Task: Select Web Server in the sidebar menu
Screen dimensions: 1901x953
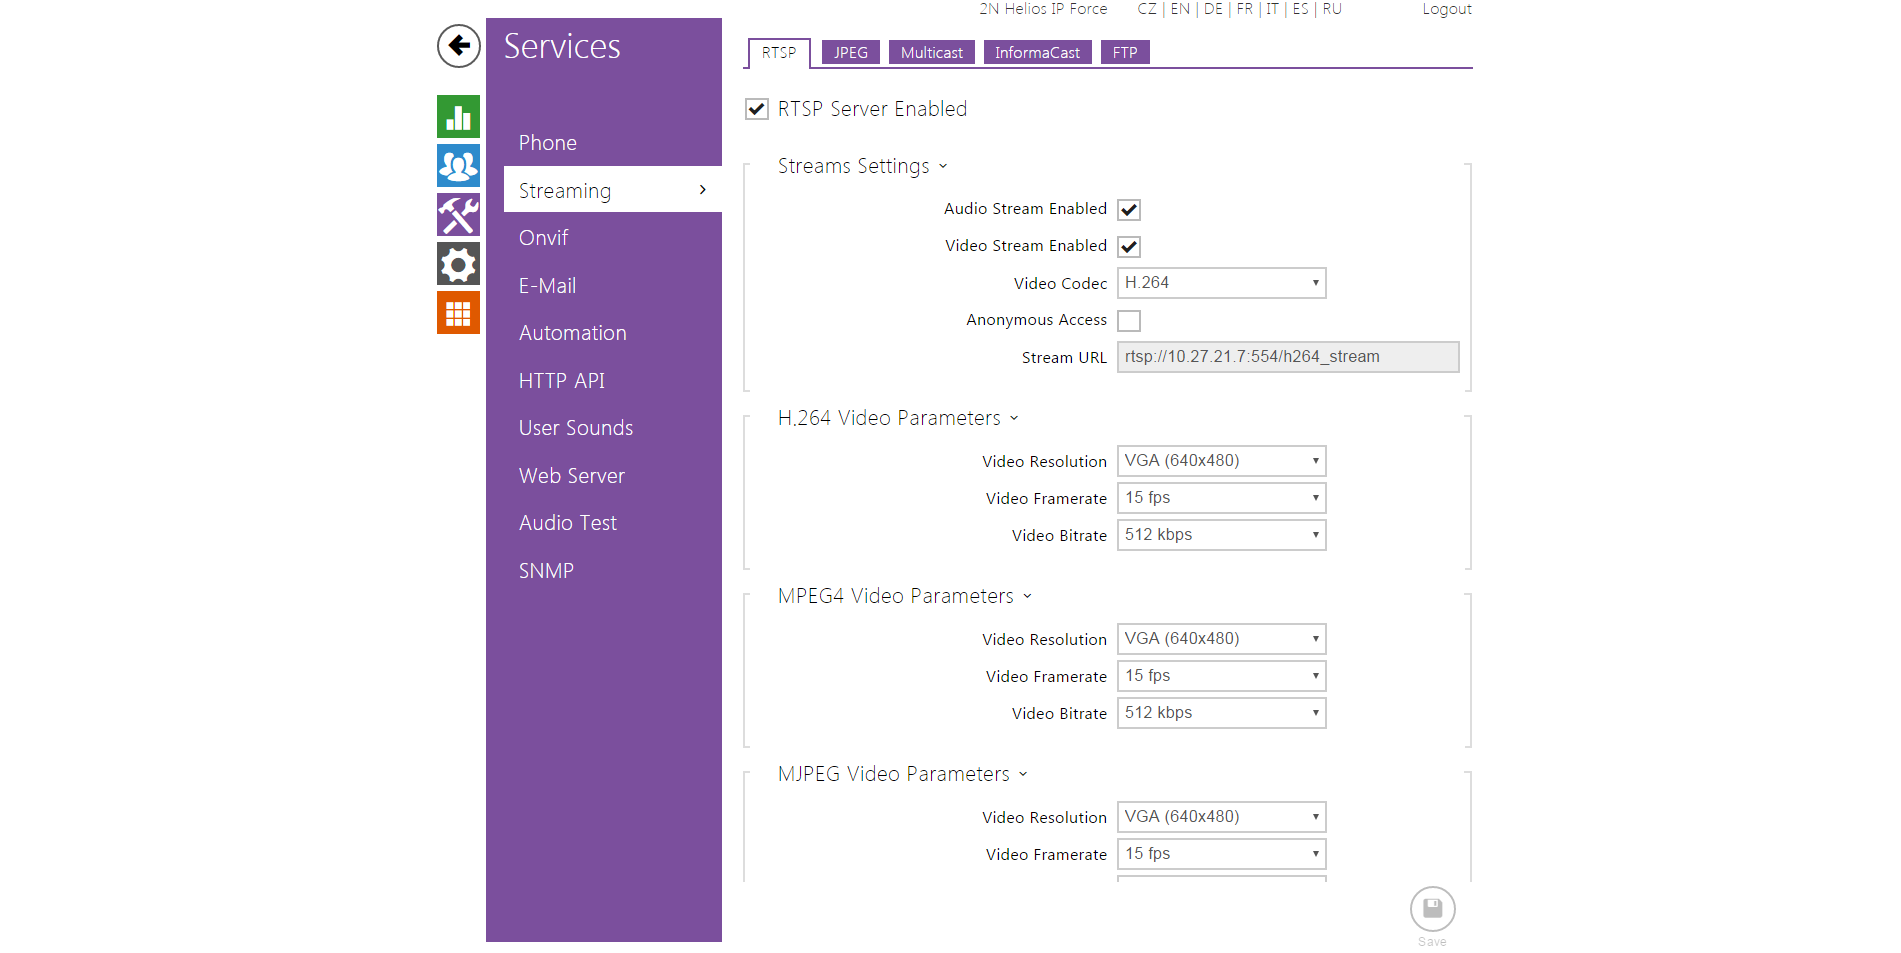Action: point(571,476)
